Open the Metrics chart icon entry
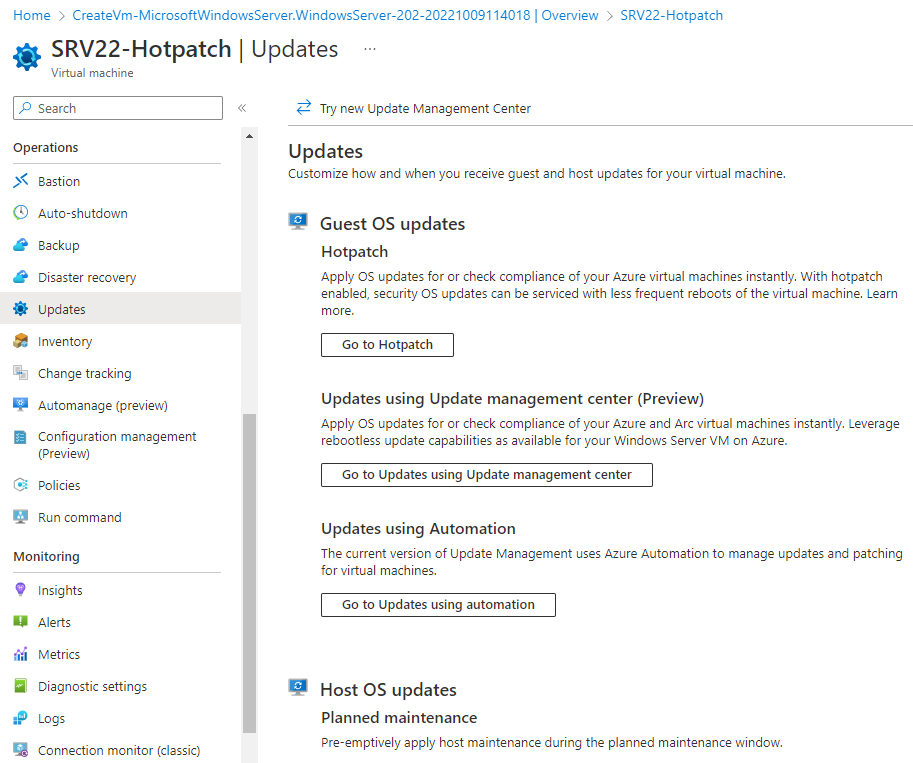 tap(20, 654)
